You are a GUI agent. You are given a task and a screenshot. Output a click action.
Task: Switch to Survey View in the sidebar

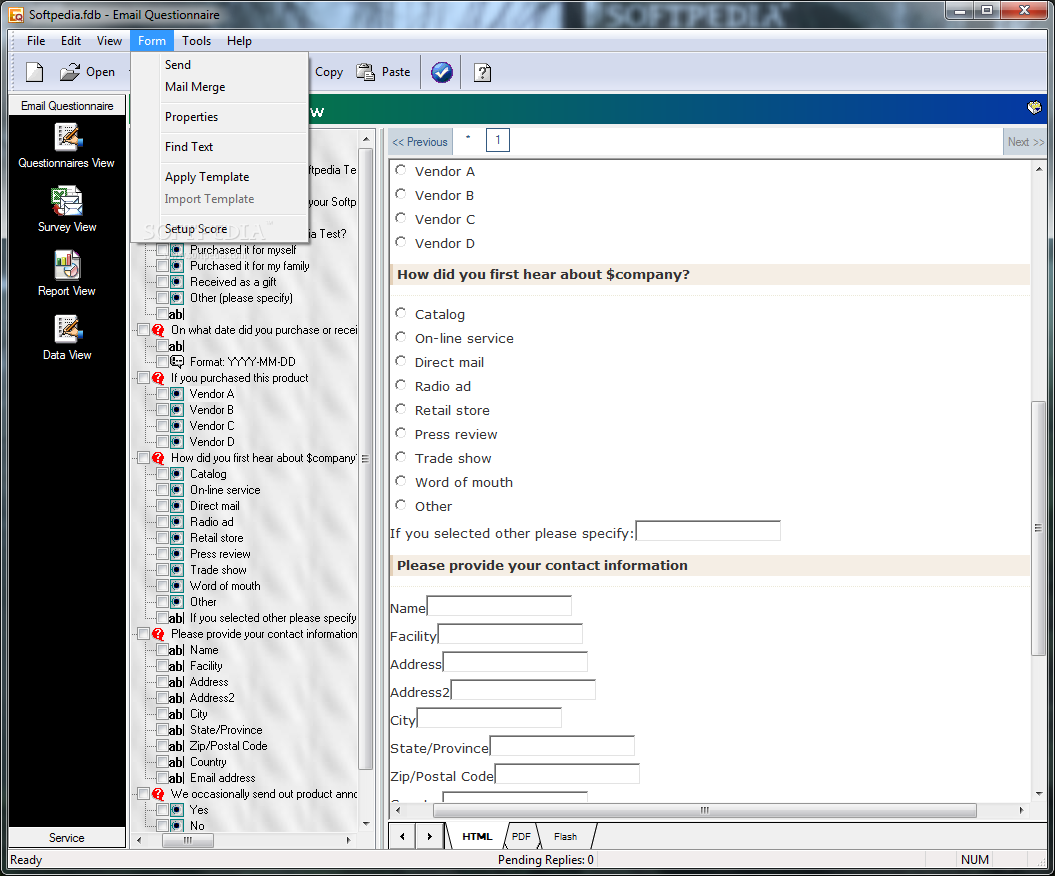[67, 211]
